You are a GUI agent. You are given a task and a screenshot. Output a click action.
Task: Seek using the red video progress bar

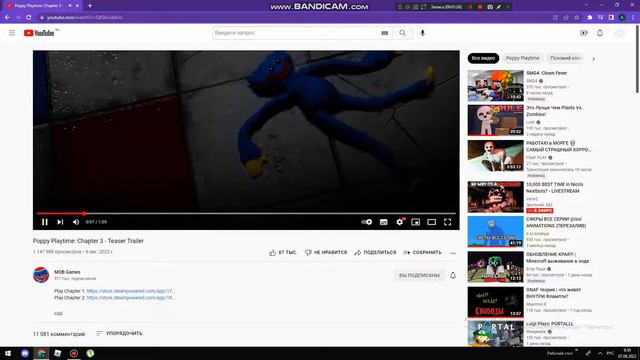tap(246, 213)
